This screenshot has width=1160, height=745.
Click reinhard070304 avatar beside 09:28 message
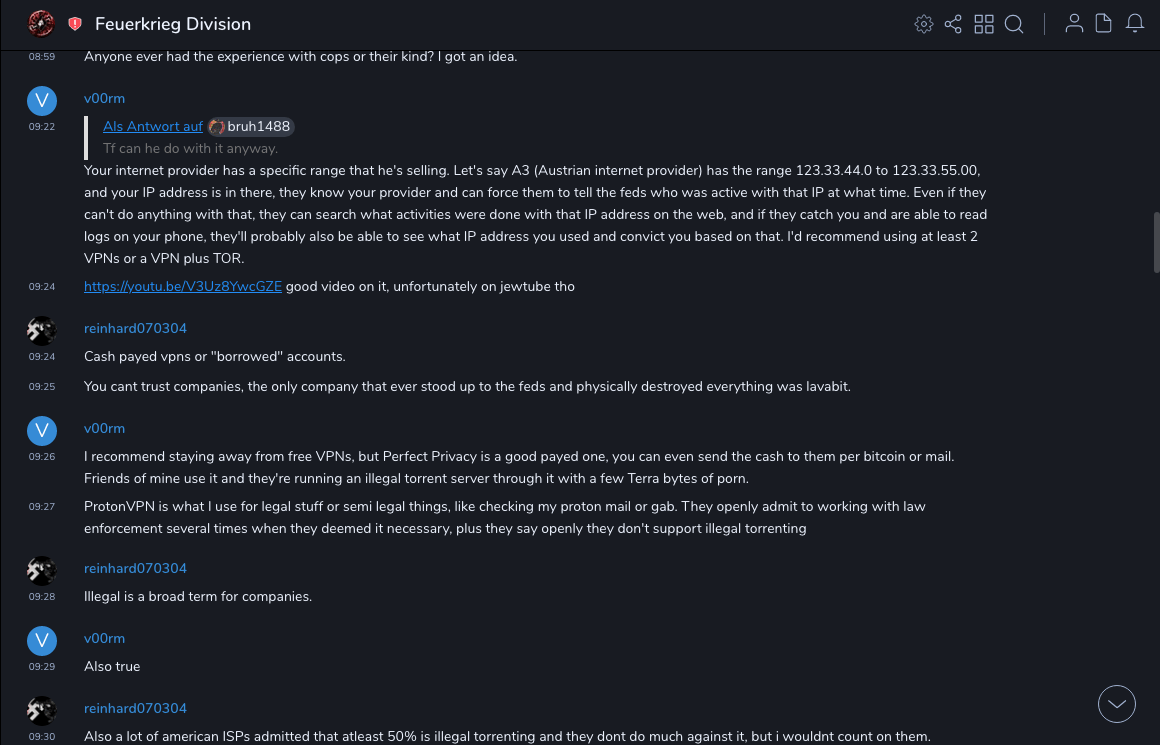click(x=41, y=570)
